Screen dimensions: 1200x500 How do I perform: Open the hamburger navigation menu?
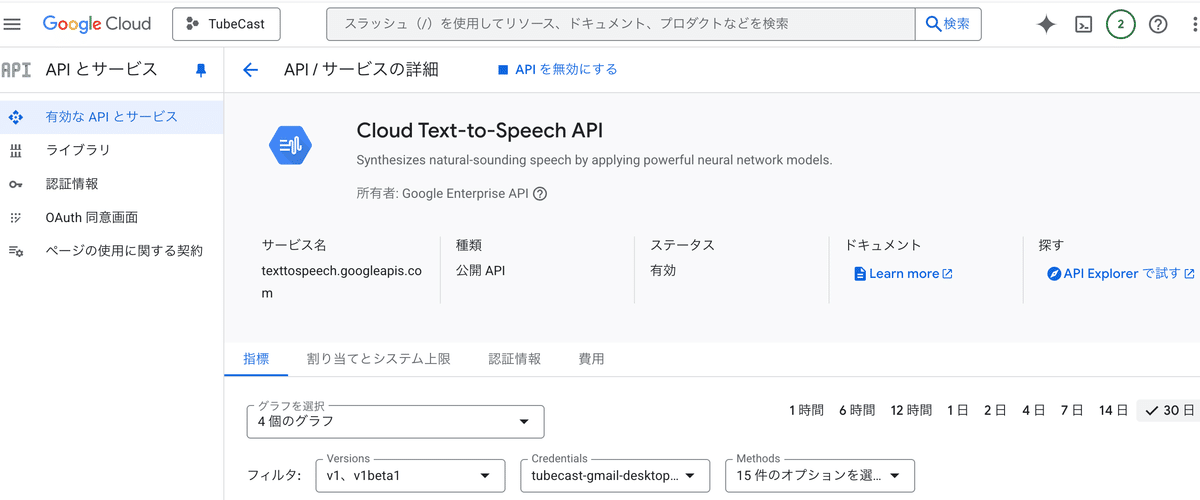[x=13, y=24]
